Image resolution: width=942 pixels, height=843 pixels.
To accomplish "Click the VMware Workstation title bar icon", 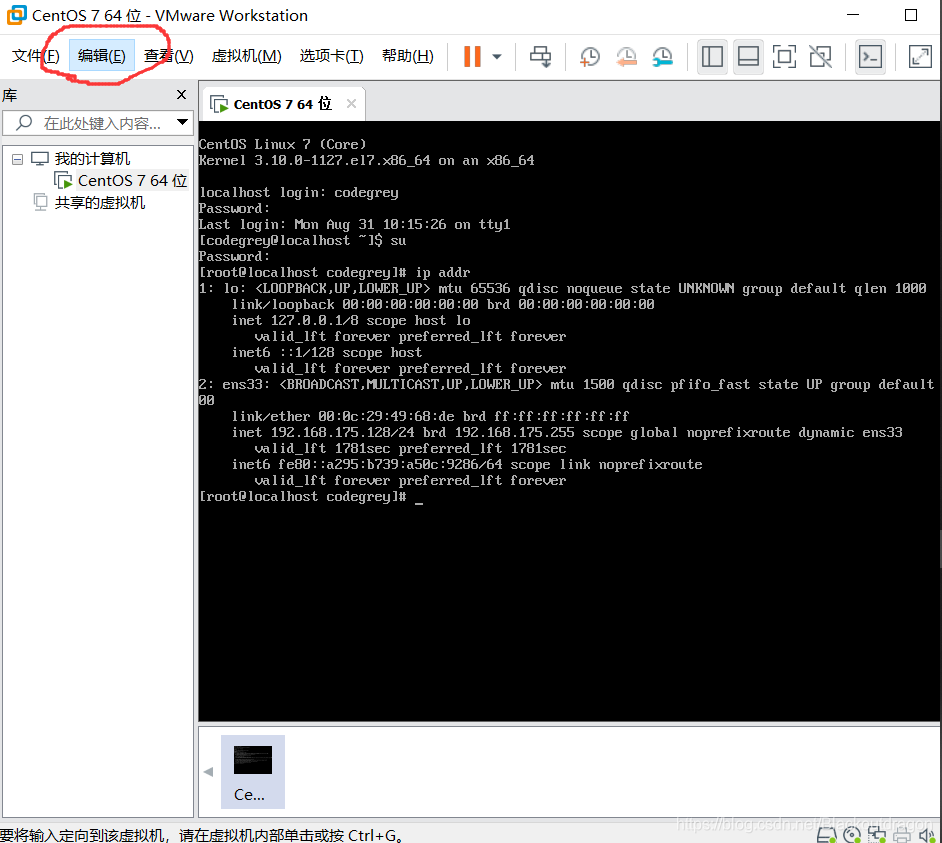I will (16, 15).
